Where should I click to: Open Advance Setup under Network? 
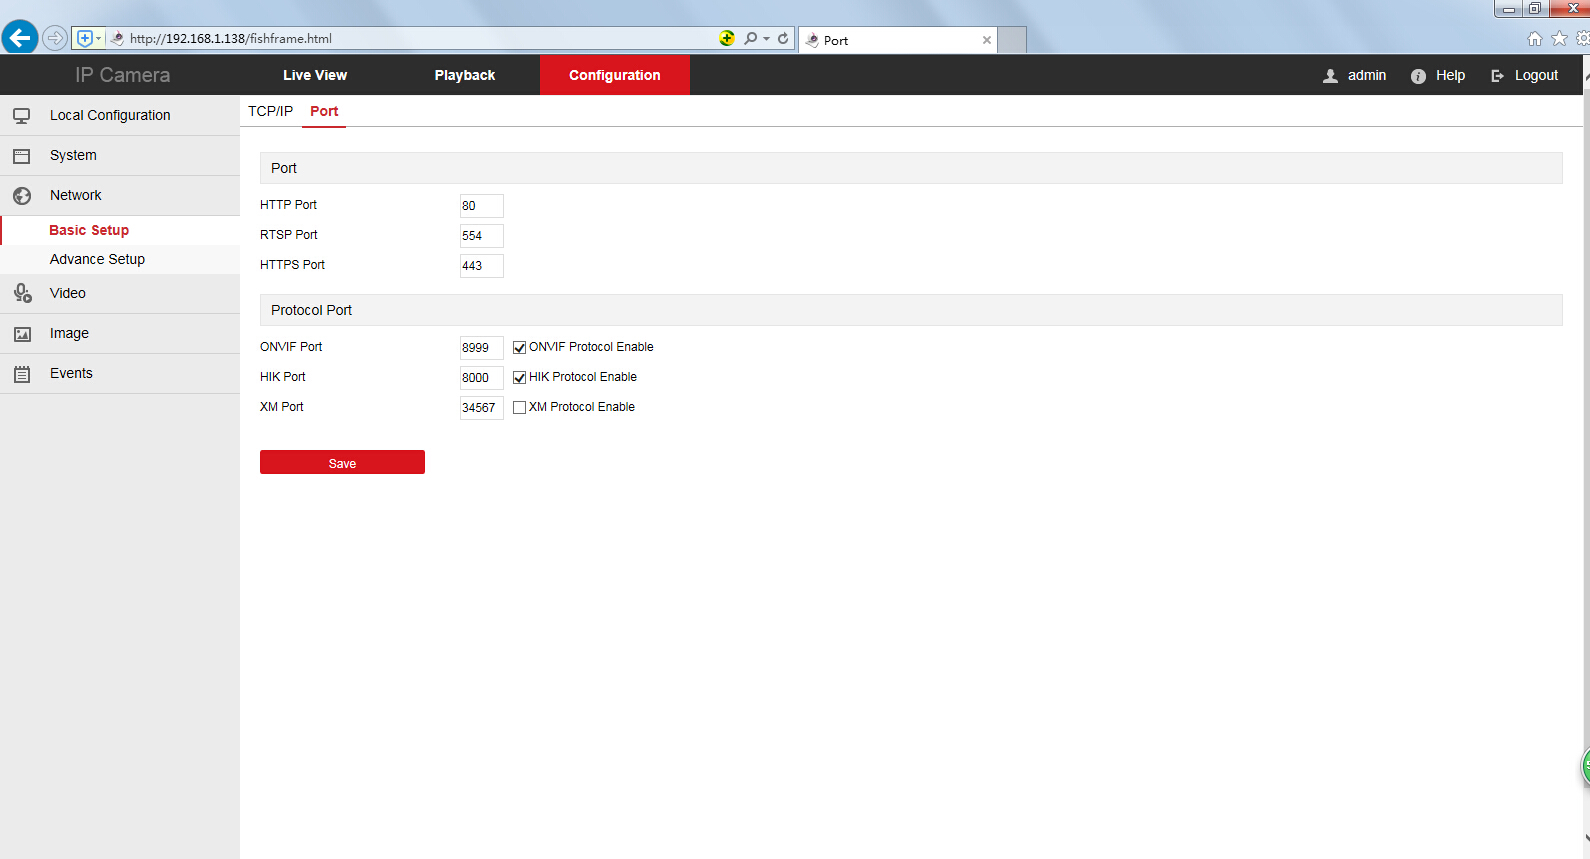(x=97, y=259)
